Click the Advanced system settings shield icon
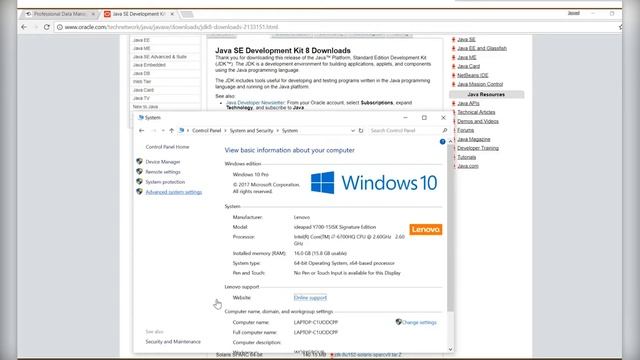 (x=139, y=191)
